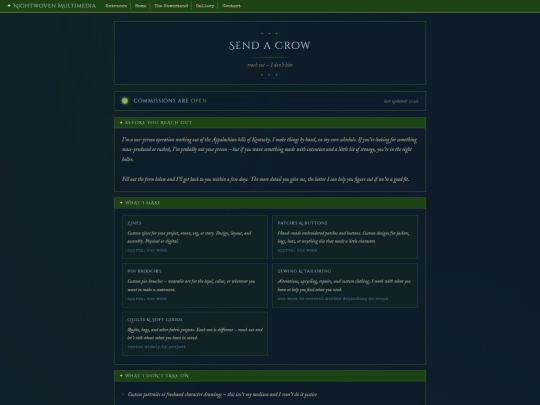Select the Zines card heading
The height and width of the screenshot is (405, 540).
point(134,223)
